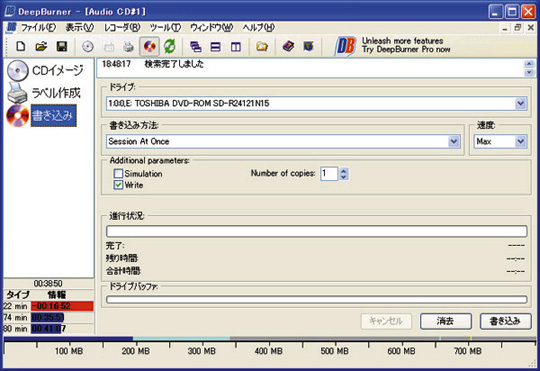Uncheck the Write checkbox
Image resolution: width=540 pixels, height=371 pixels.
tap(118, 185)
